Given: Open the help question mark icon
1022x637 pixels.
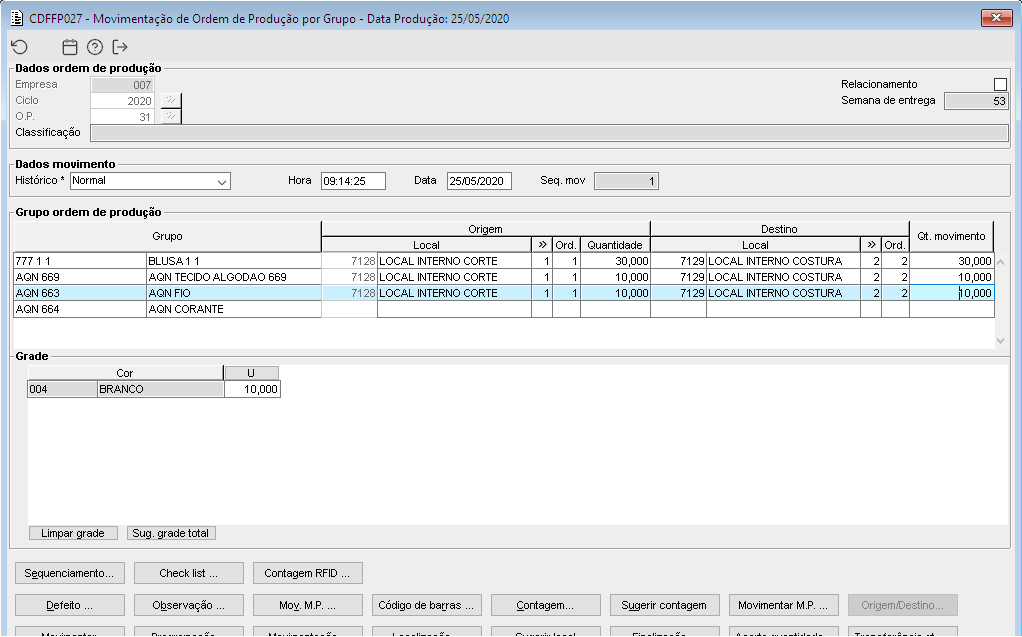Looking at the screenshot, I should coord(95,47).
